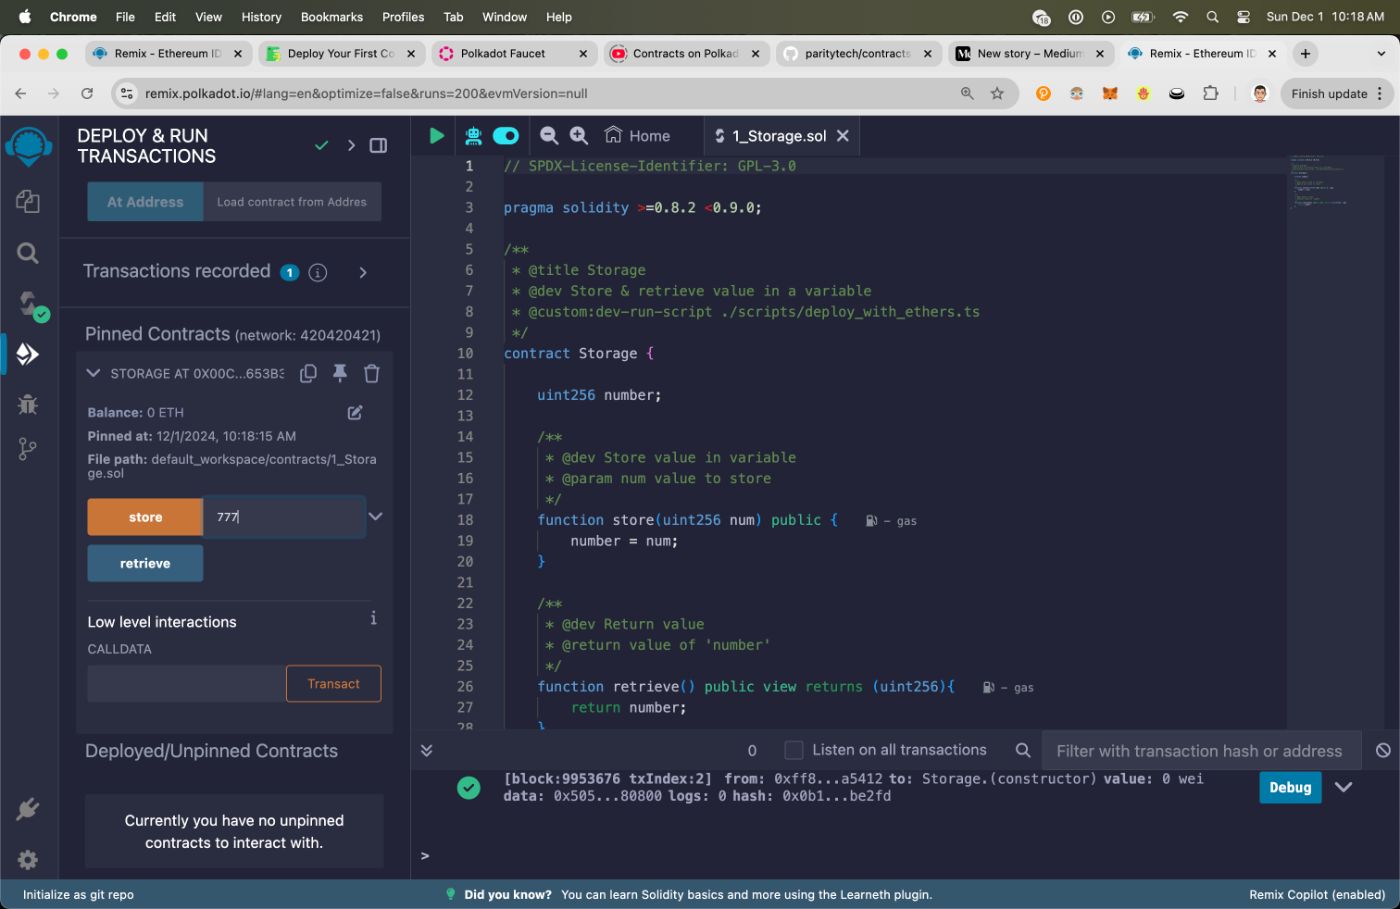This screenshot has width=1400, height=909.
Task: Collapse the terminal with double chevron
Action: (x=426, y=750)
